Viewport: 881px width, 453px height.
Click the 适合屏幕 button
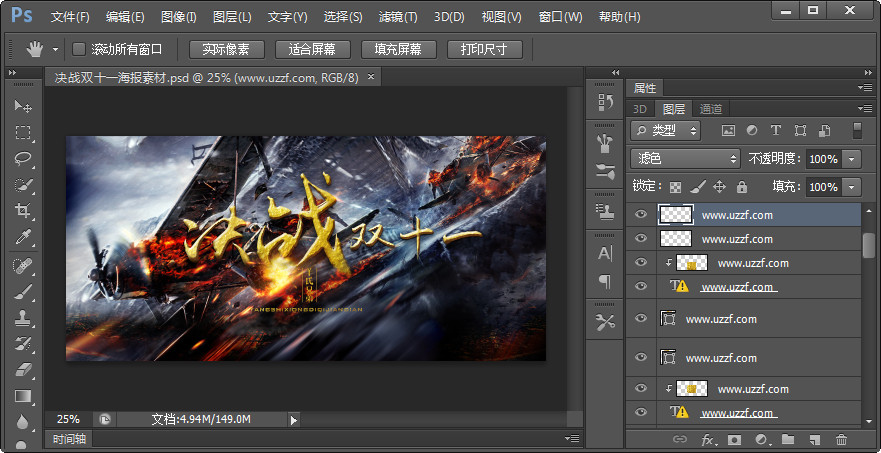click(x=312, y=49)
